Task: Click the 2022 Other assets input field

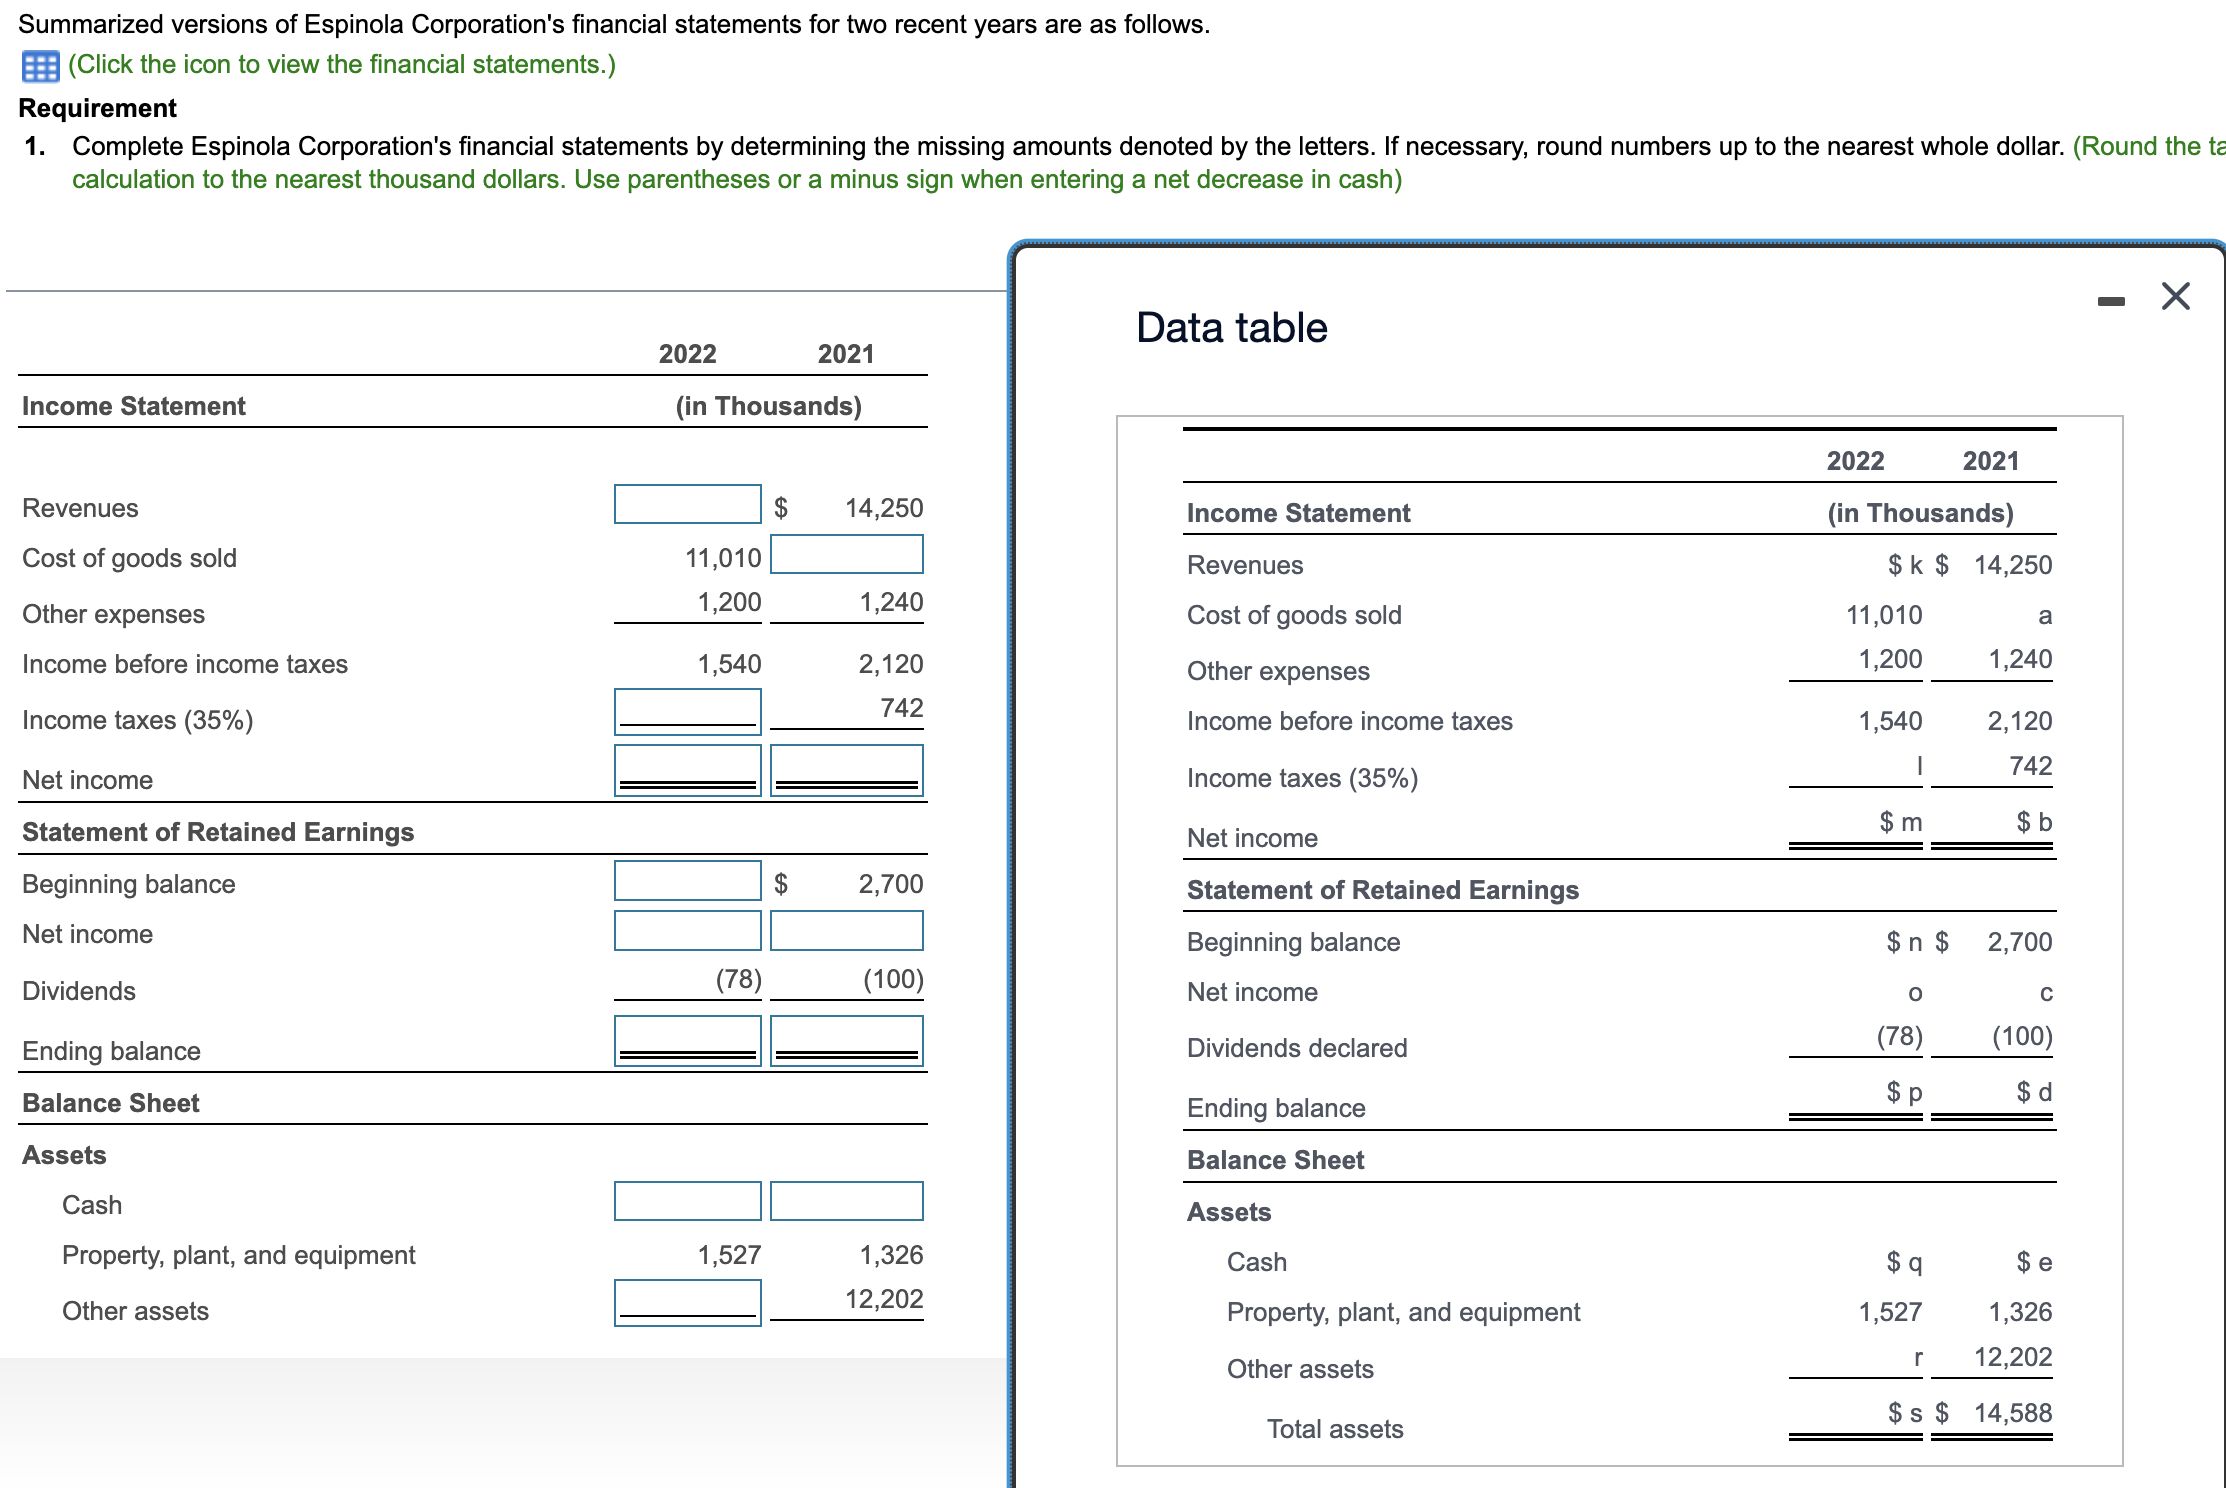Action: (687, 1302)
